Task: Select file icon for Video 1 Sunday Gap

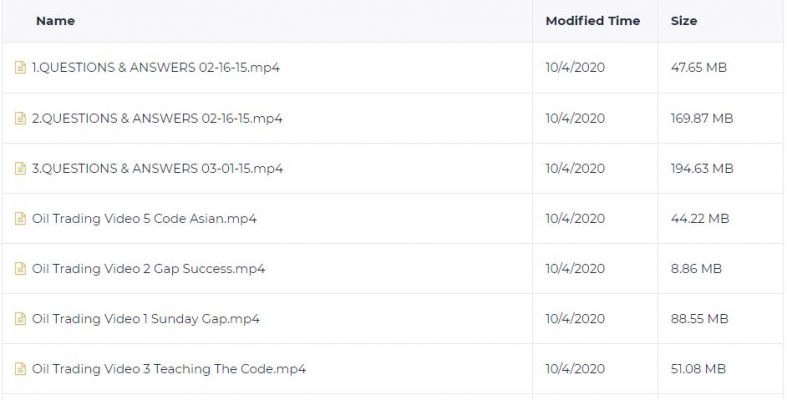Action: pos(20,319)
